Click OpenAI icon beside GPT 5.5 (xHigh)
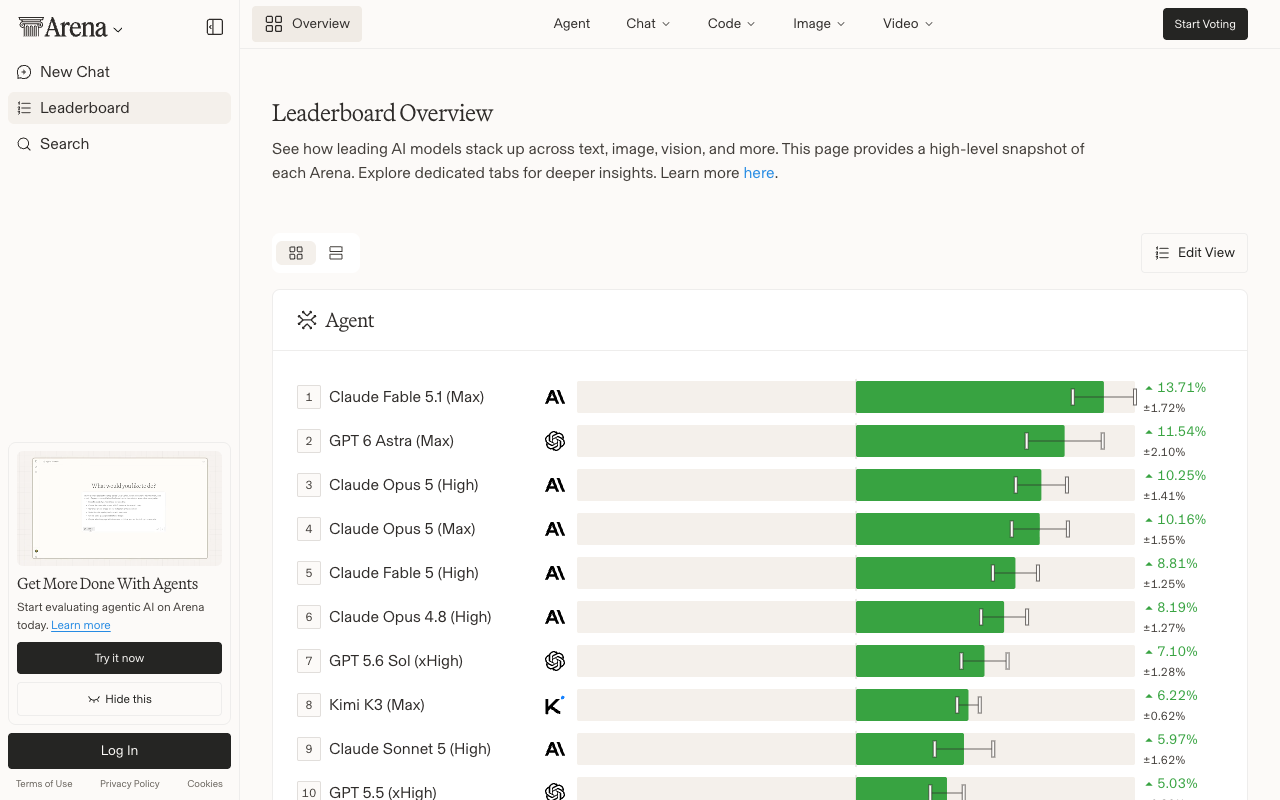Screen dimensions: 1280x800 [x=555, y=792]
